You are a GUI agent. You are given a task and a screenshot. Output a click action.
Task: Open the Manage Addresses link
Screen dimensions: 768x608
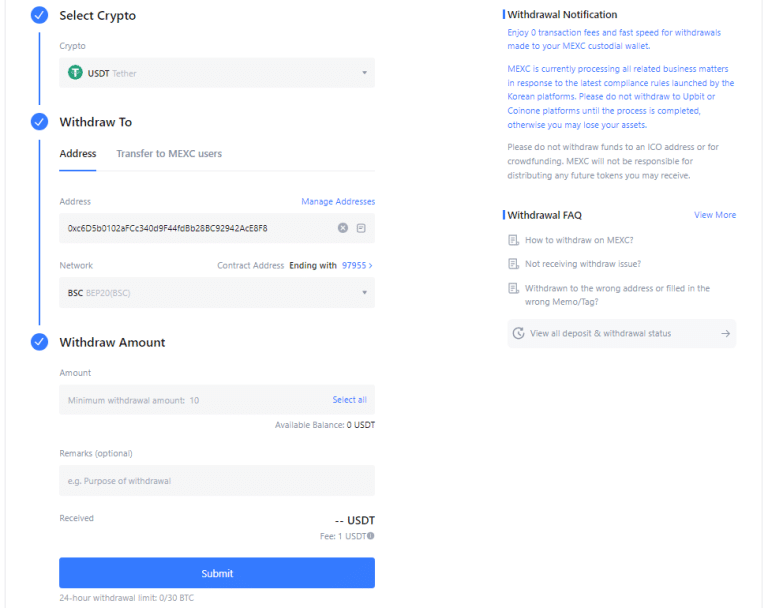[x=338, y=201]
